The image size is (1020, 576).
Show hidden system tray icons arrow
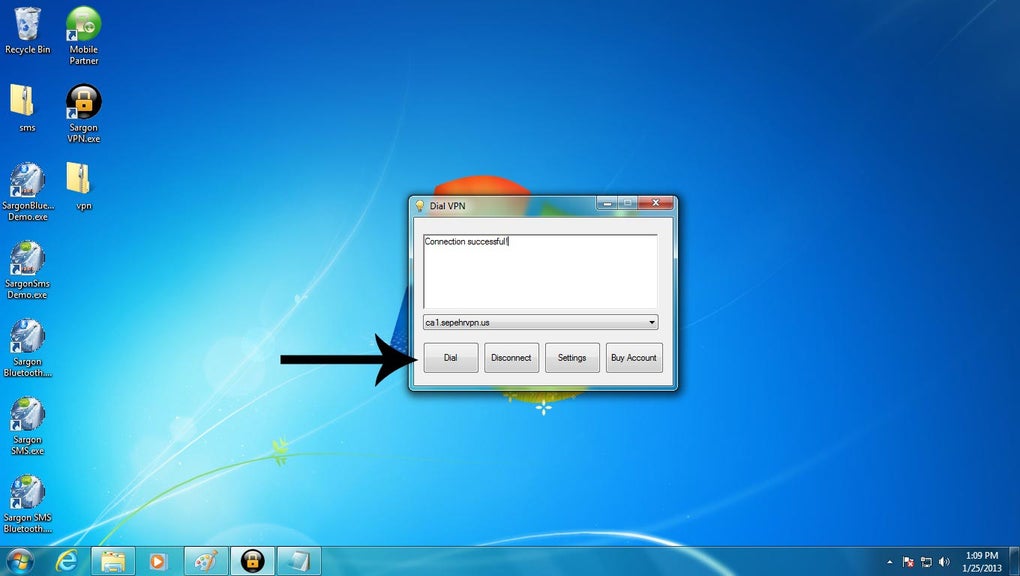pyautogui.click(x=890, y=562)
